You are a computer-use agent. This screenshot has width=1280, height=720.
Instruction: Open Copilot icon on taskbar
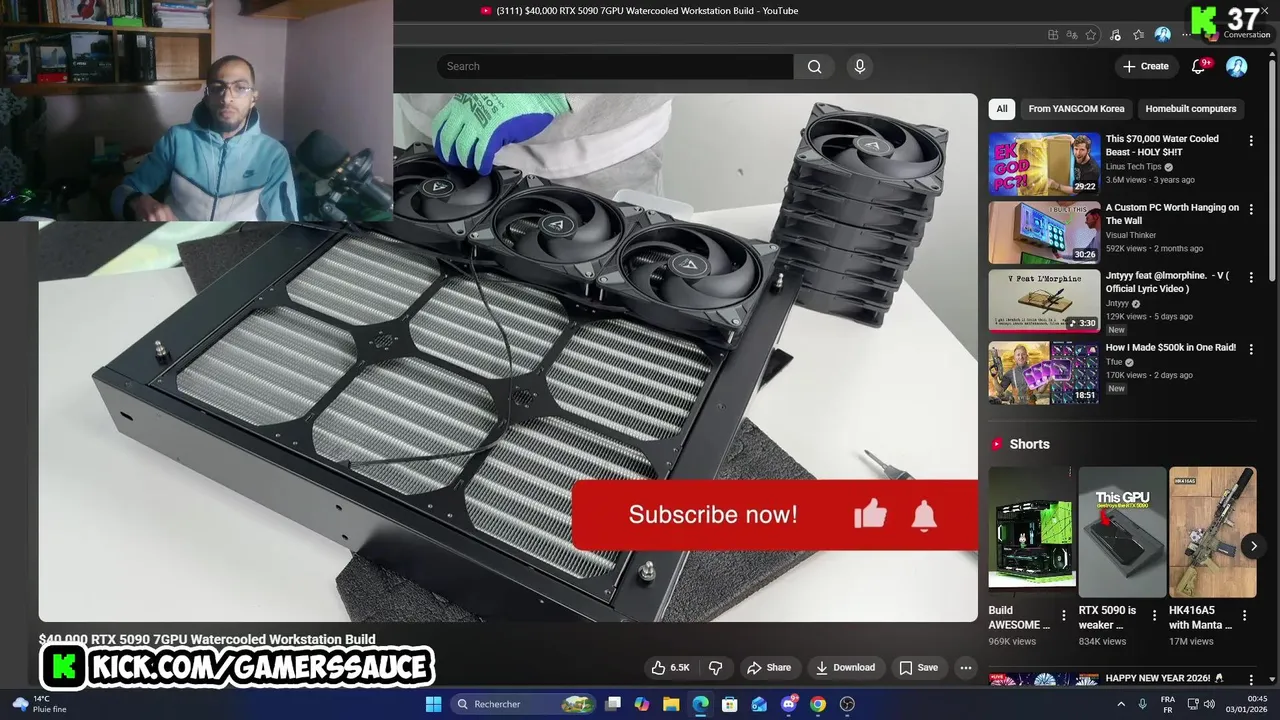click(642, 704)
